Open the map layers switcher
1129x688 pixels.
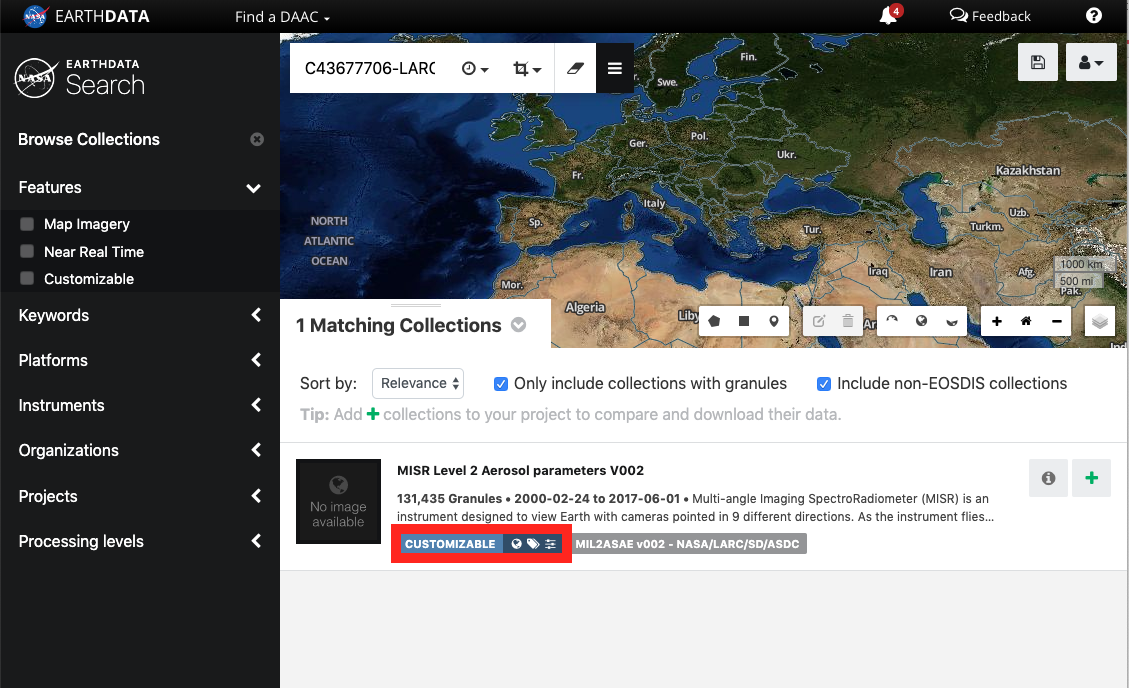click(1099, 321)
